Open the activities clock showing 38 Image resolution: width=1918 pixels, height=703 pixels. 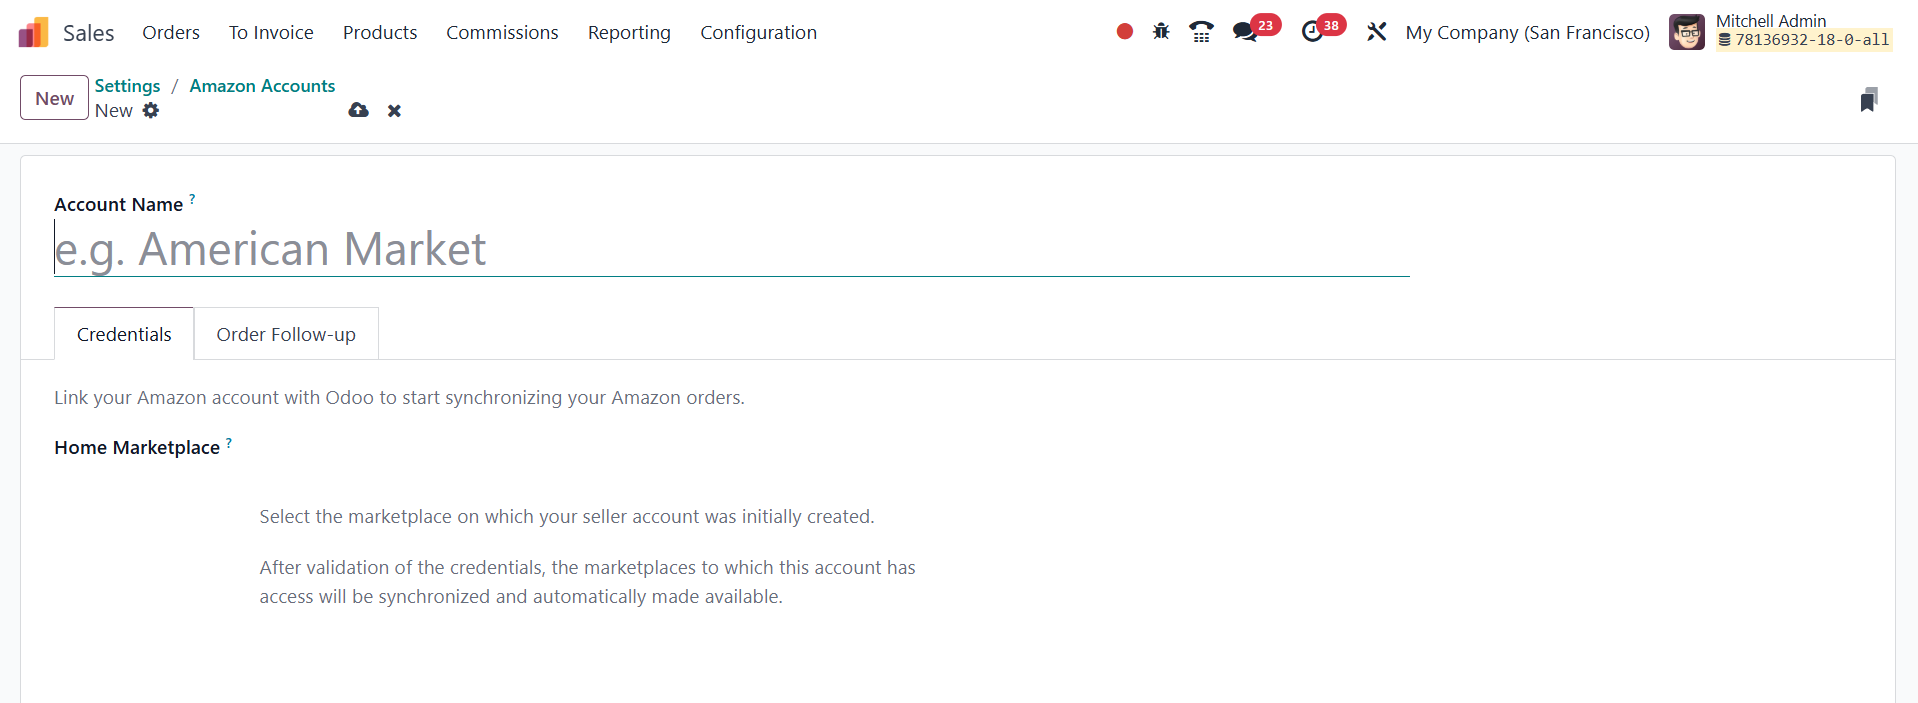1313,32
